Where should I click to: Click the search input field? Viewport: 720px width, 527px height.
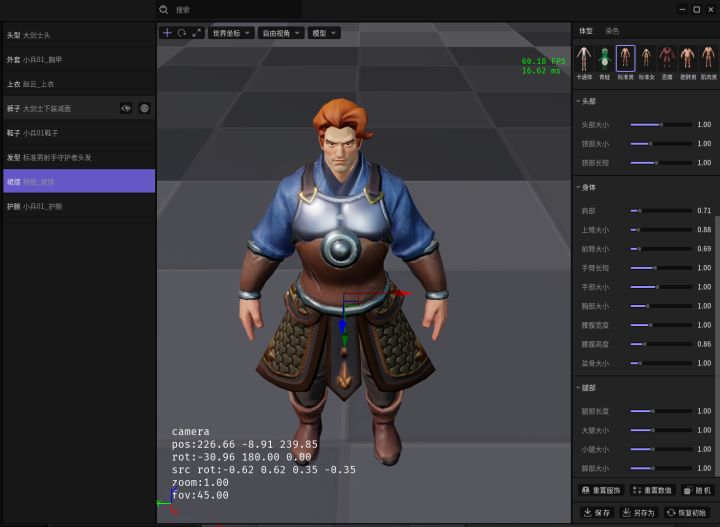(x=230, y=9)
